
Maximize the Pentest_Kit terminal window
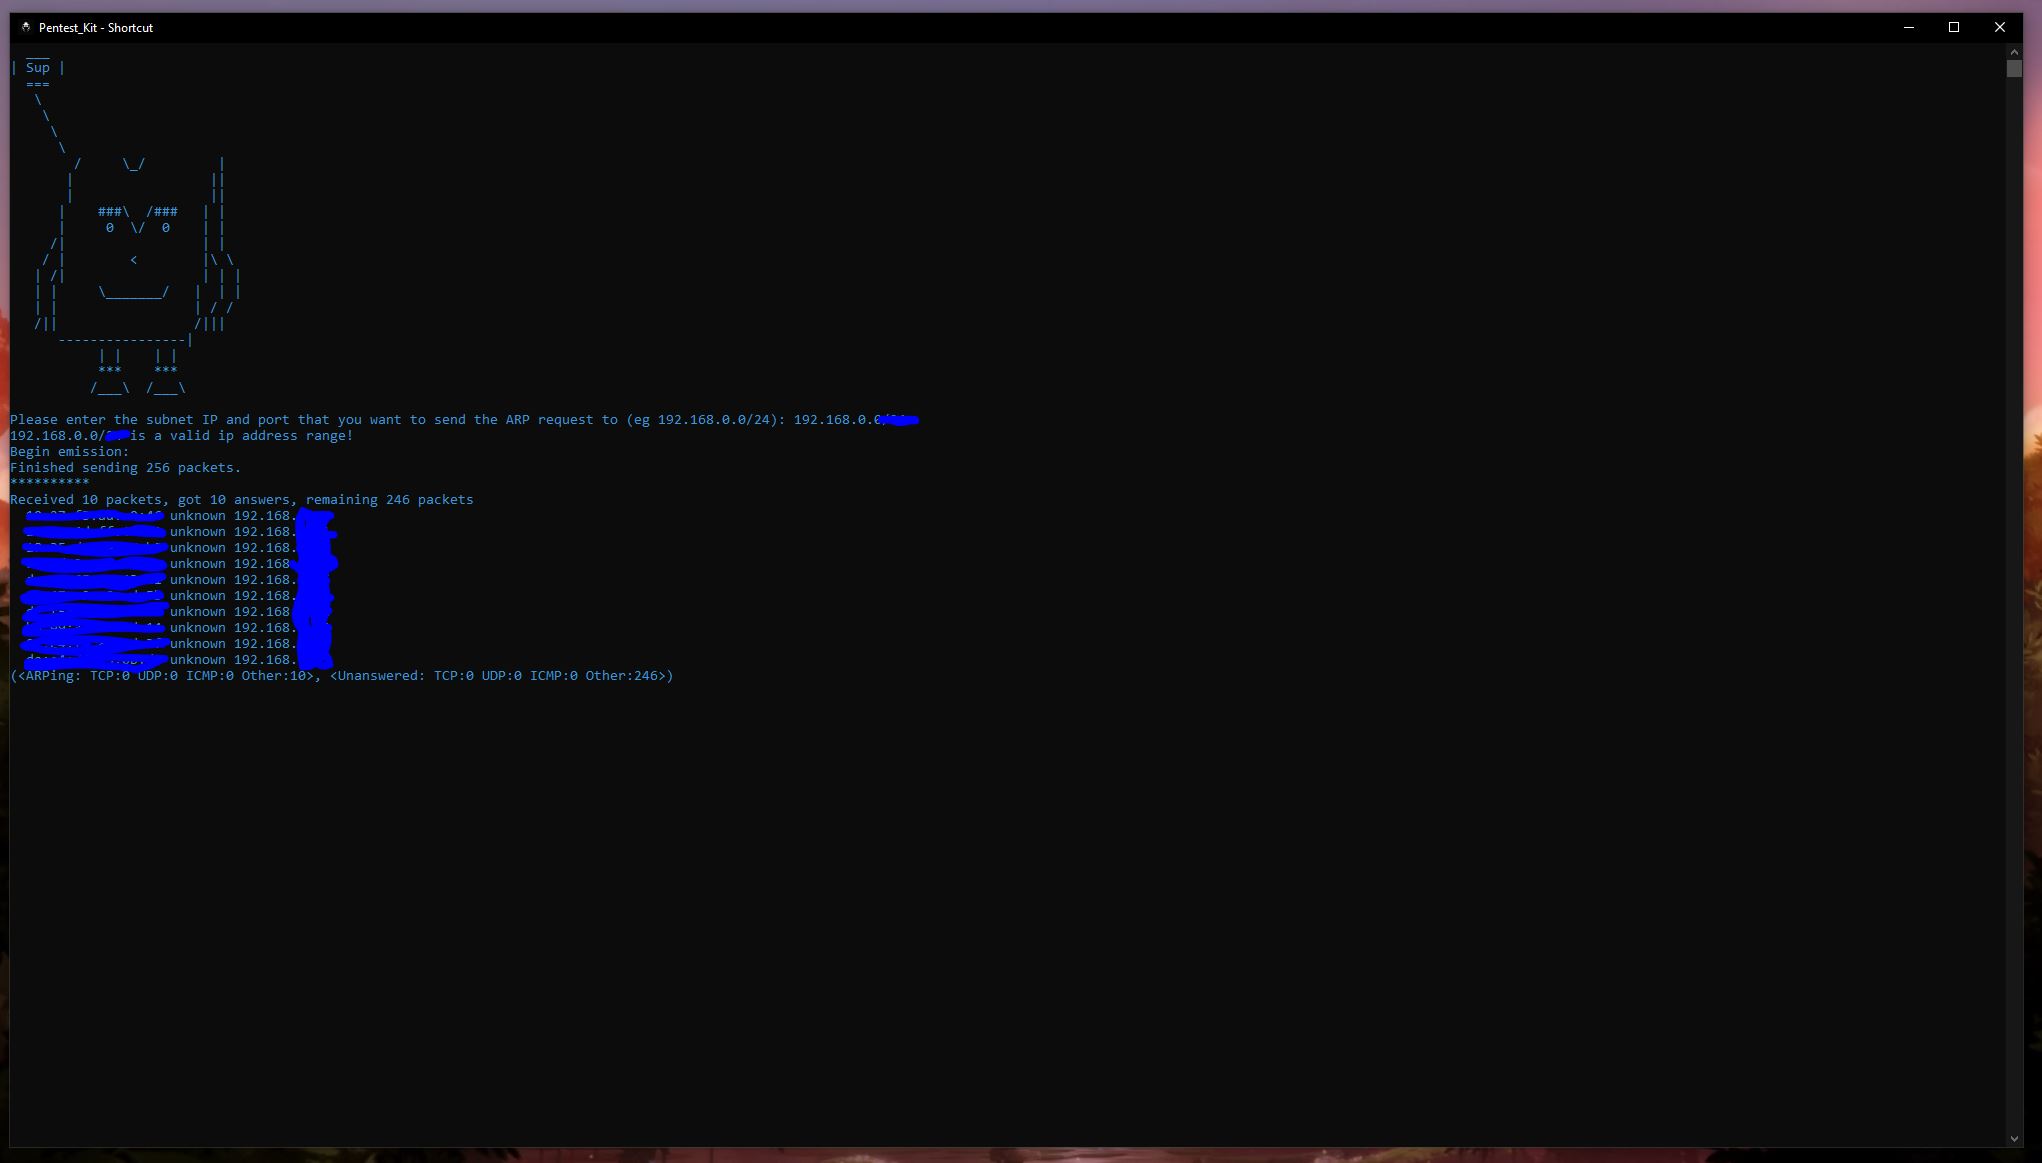[1953, 27]
